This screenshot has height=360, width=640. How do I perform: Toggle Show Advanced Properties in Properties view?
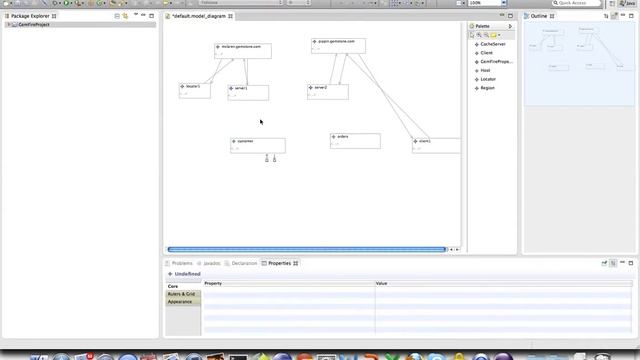(x=613, y=263)
